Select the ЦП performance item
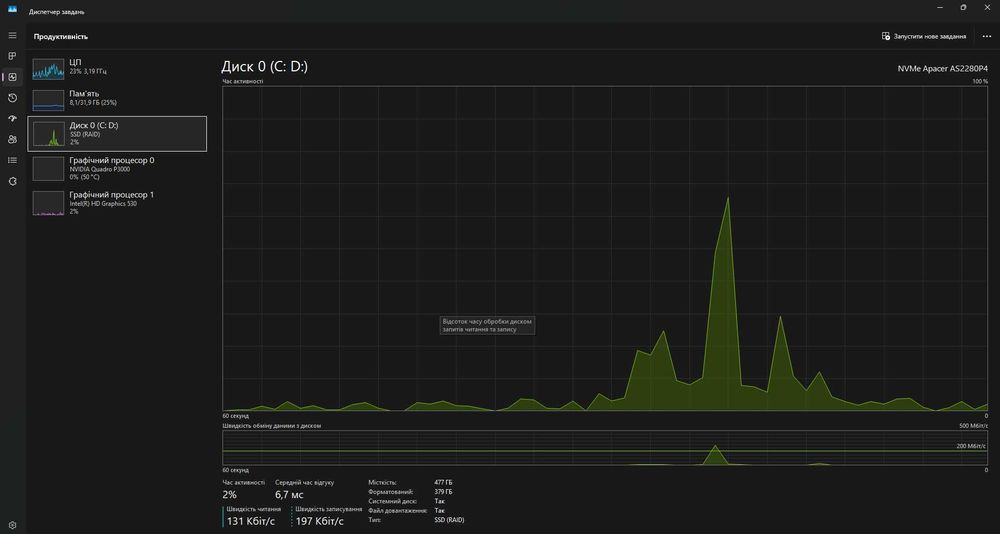The image size is (1000, 534). tap(117, 67)
